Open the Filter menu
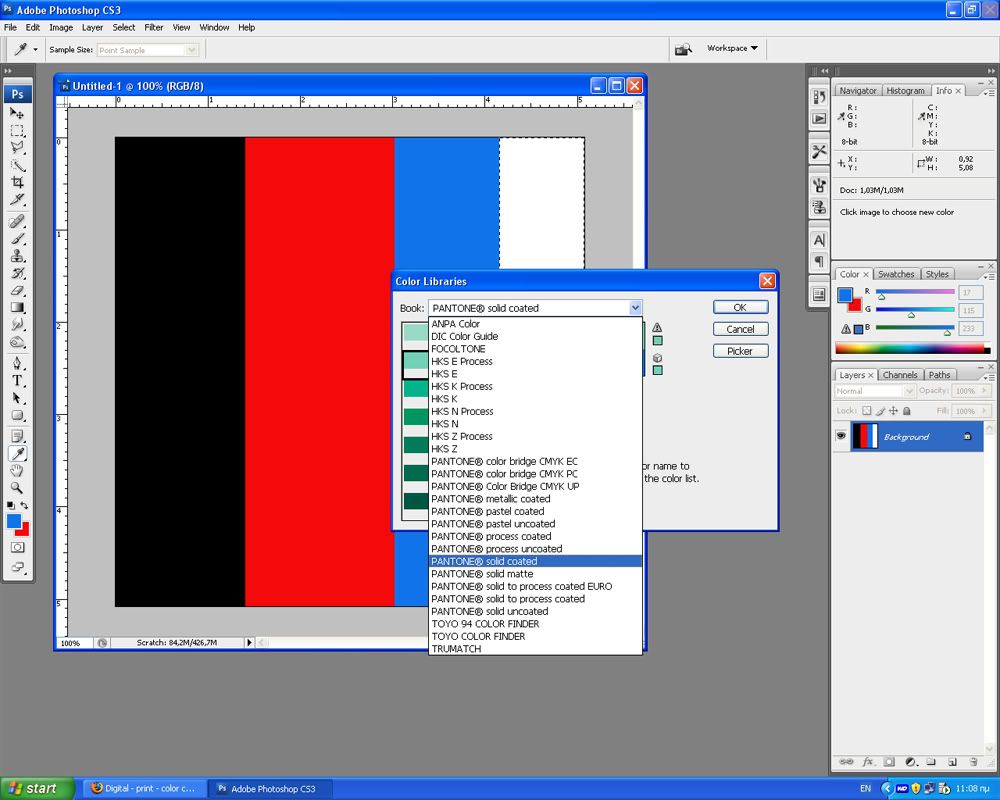Viewport: 1000px width, 800px height. [153, 27]
